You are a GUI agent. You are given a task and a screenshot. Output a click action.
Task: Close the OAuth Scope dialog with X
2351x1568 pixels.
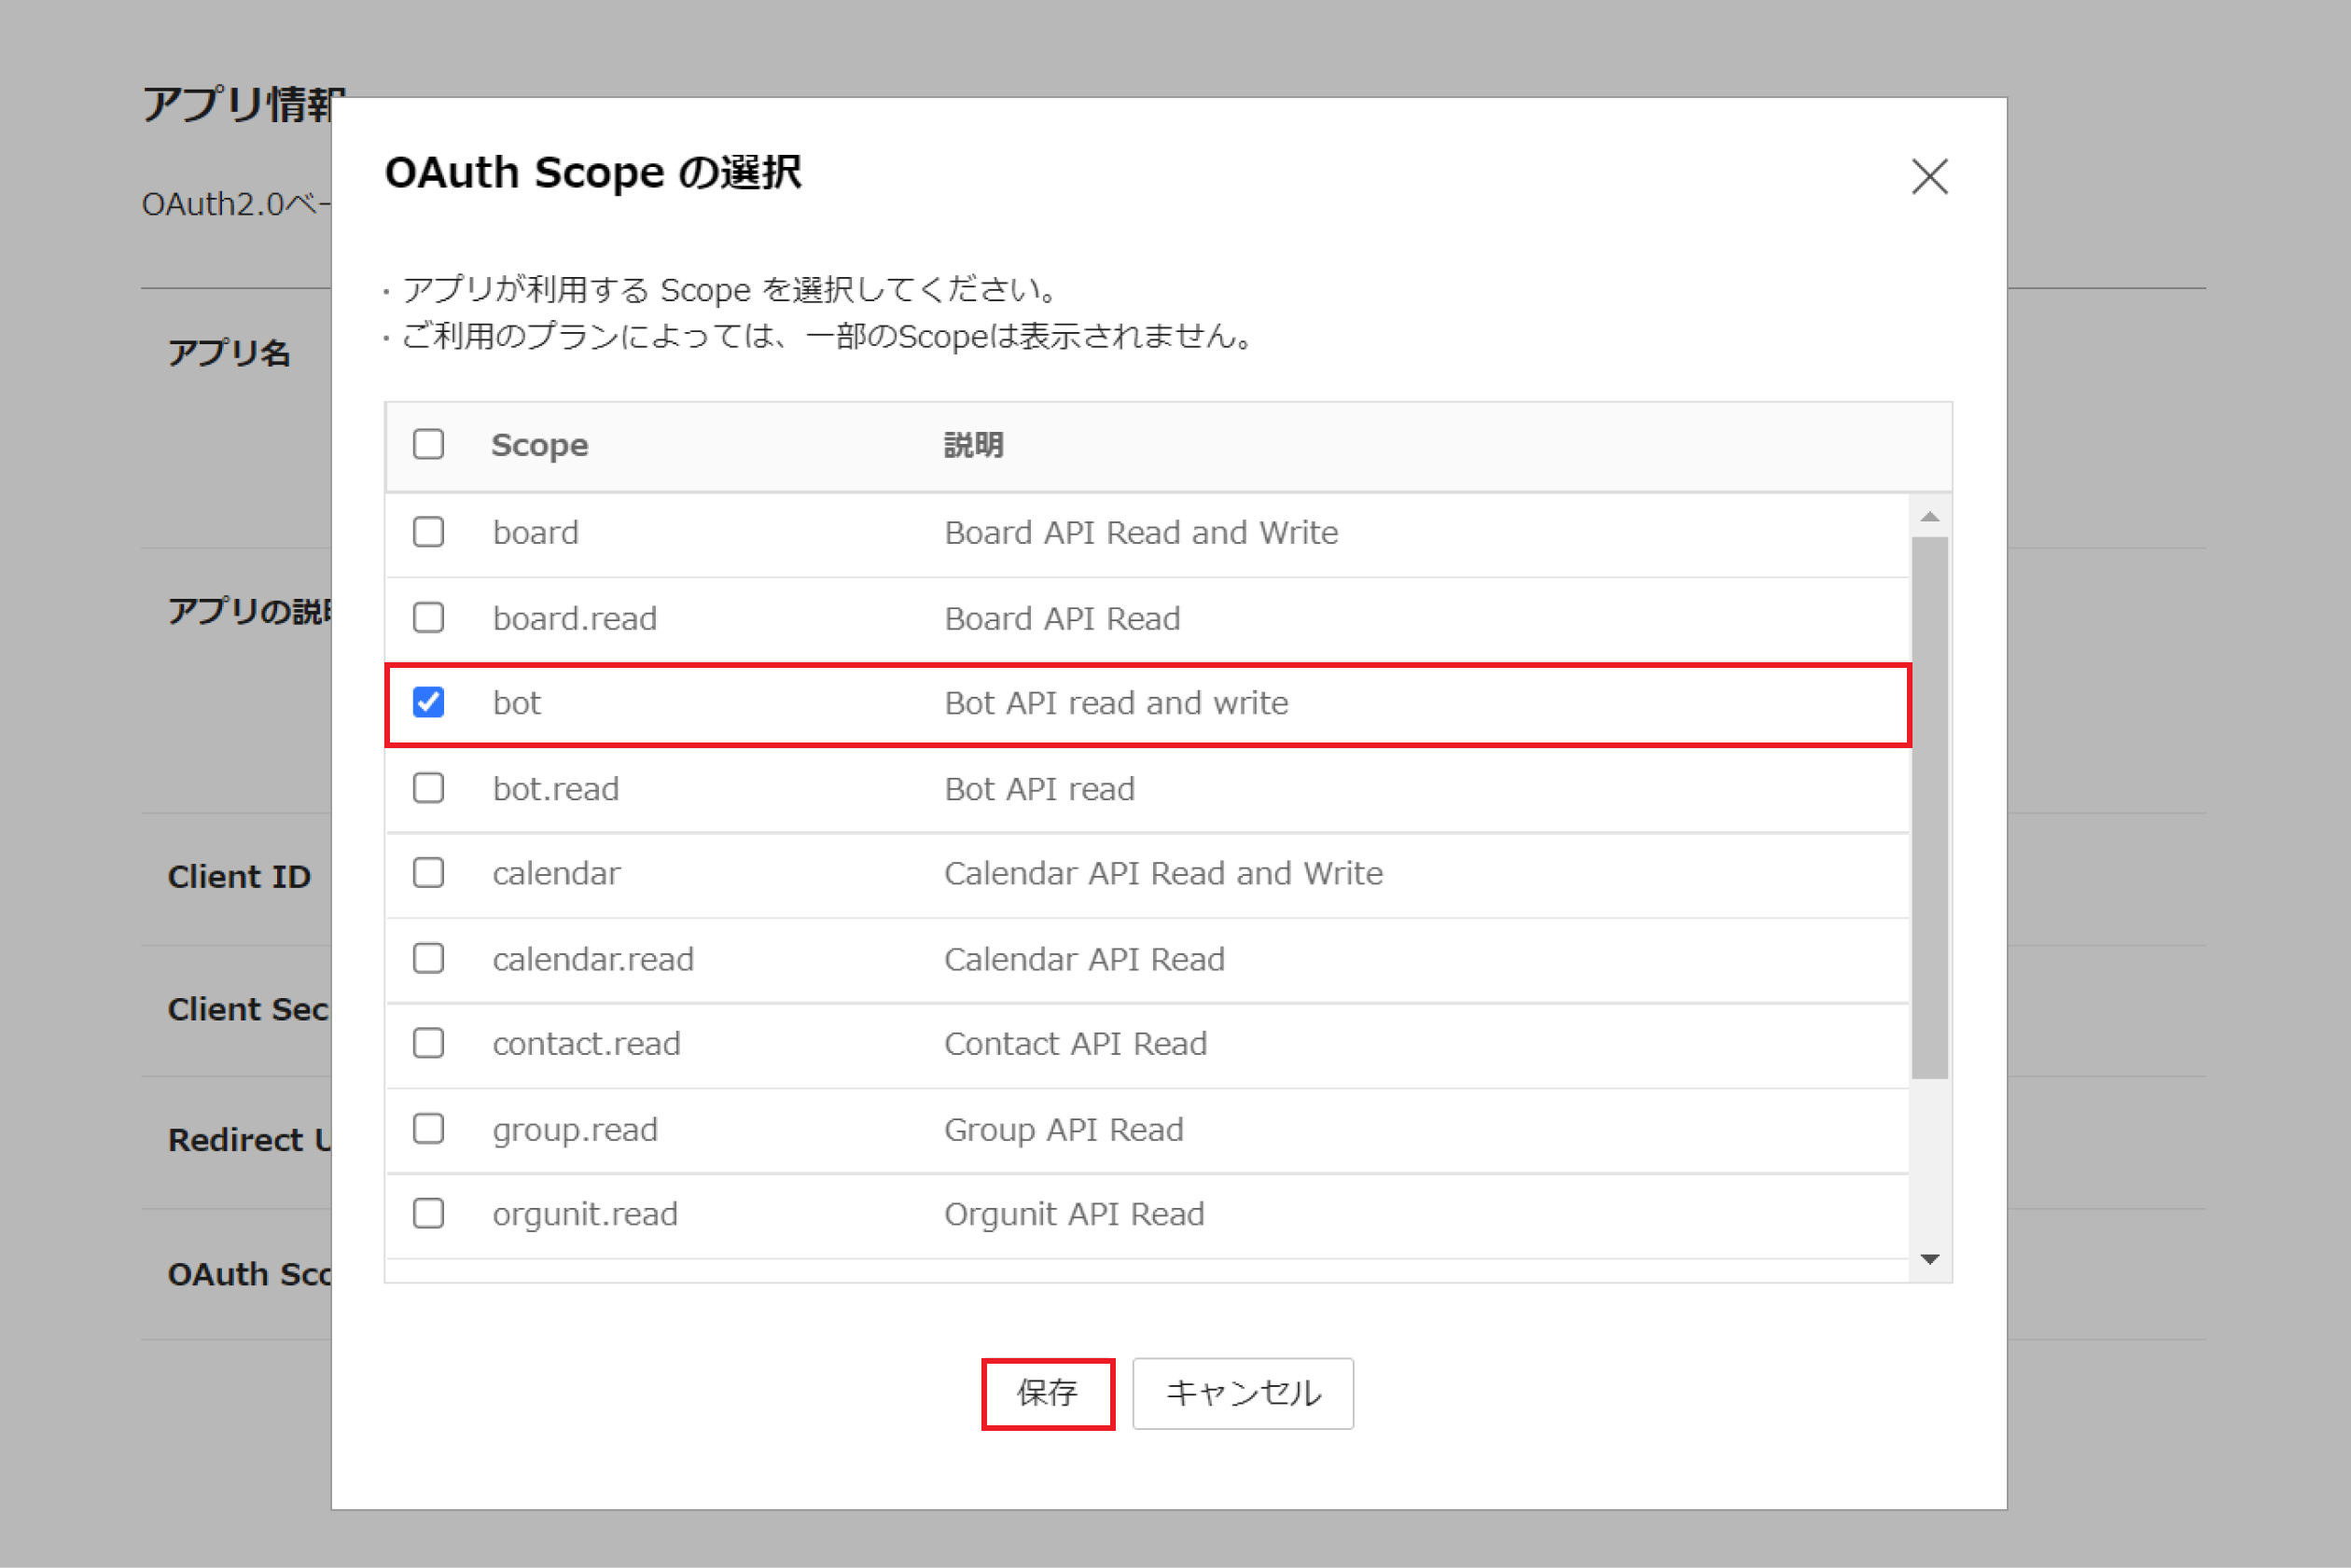pos(1928,177)
